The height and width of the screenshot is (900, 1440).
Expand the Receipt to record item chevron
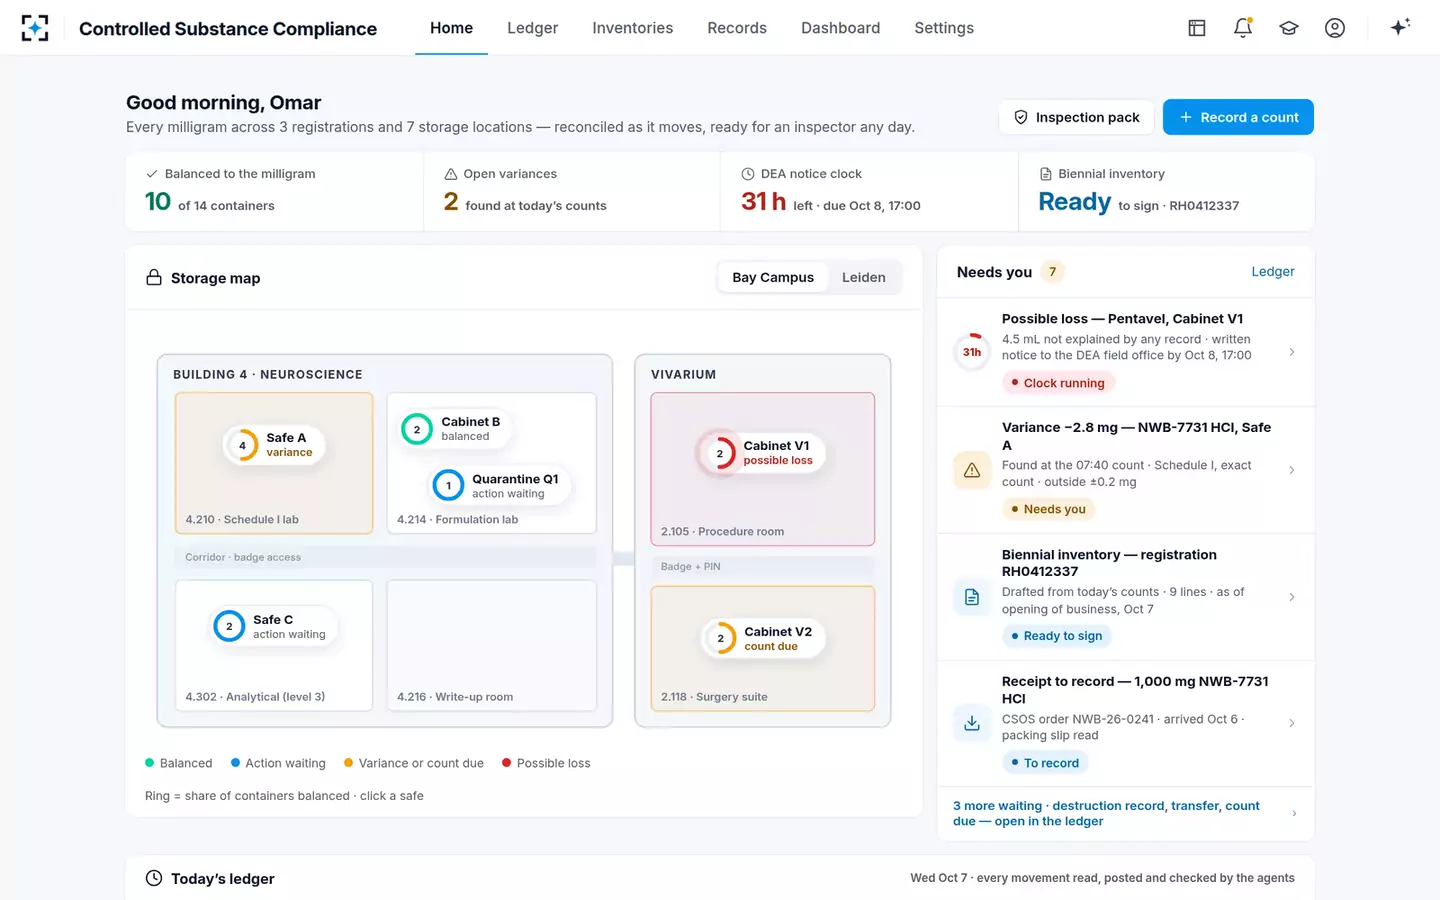[x=1292, y=723]
